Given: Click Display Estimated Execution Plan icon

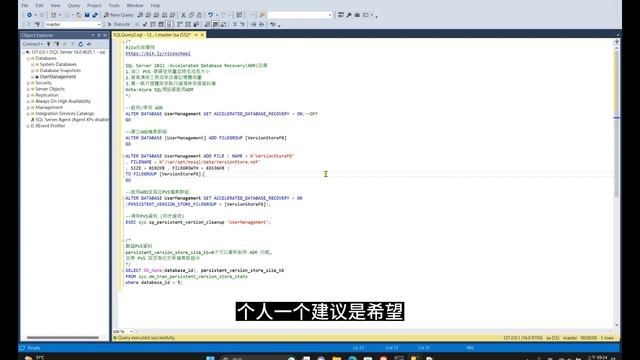Looking at the screenshot, I should (153, 24).
